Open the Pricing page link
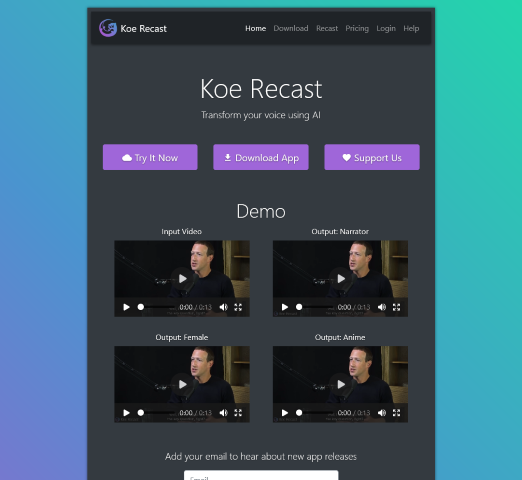Image resolution: width=522 pixels, height=480 pixels. pyautogui.click(x=357, y=28)
